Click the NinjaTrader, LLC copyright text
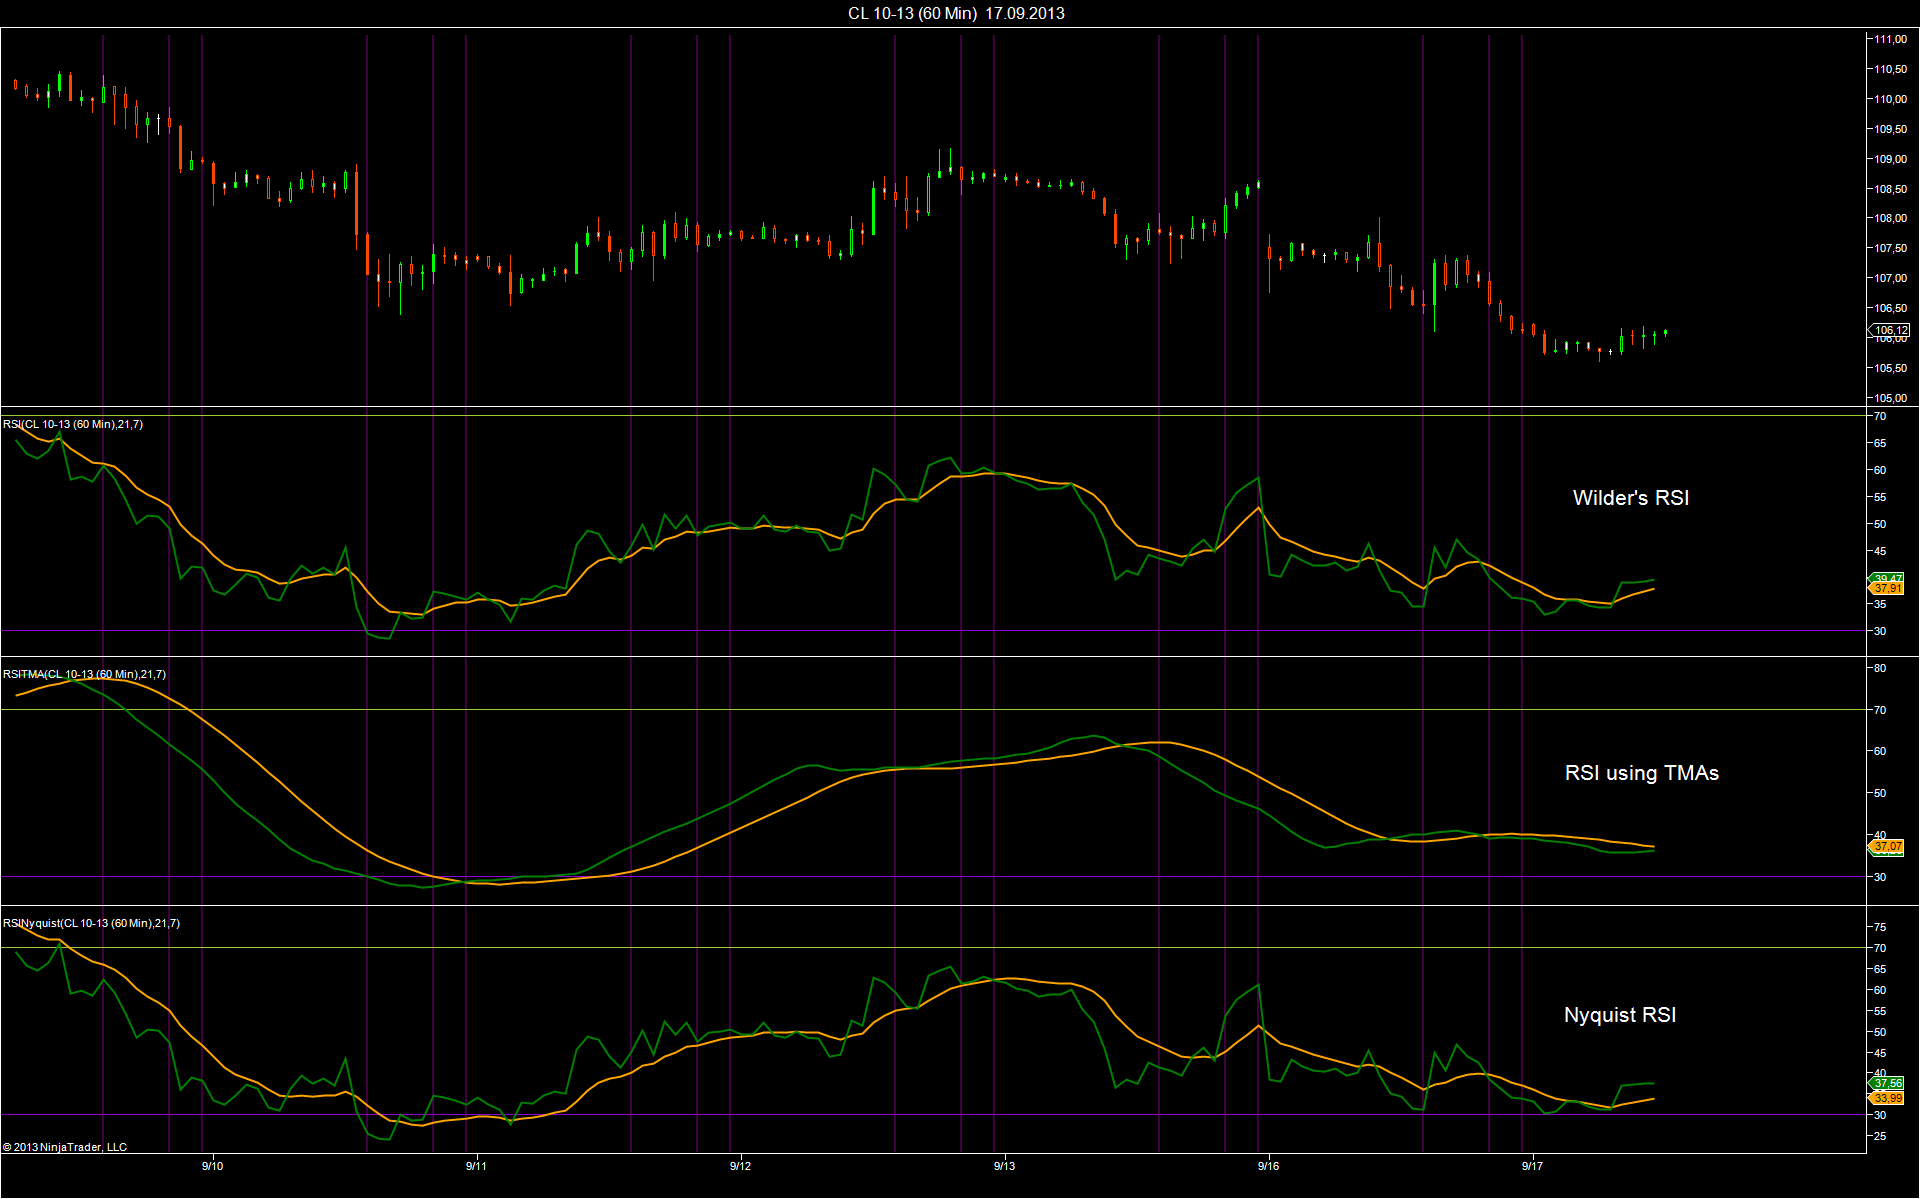The height and width of the screenshot is (1199, 1920). tap(65, 1147)
